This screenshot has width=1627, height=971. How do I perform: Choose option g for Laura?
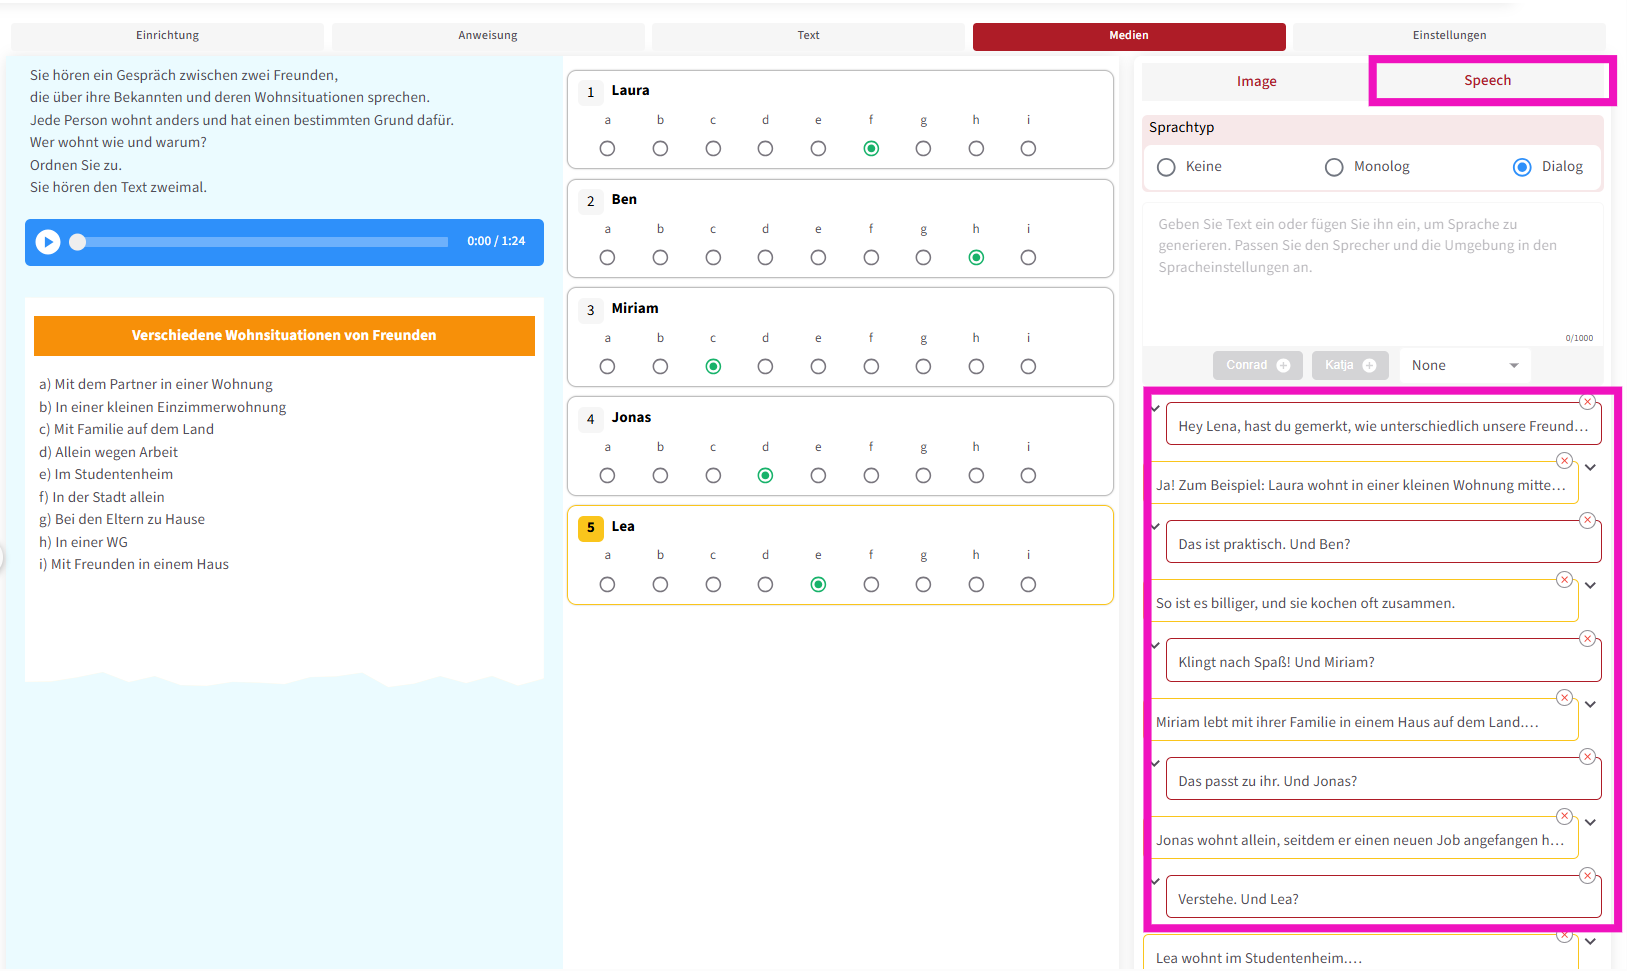coord(923,149)
